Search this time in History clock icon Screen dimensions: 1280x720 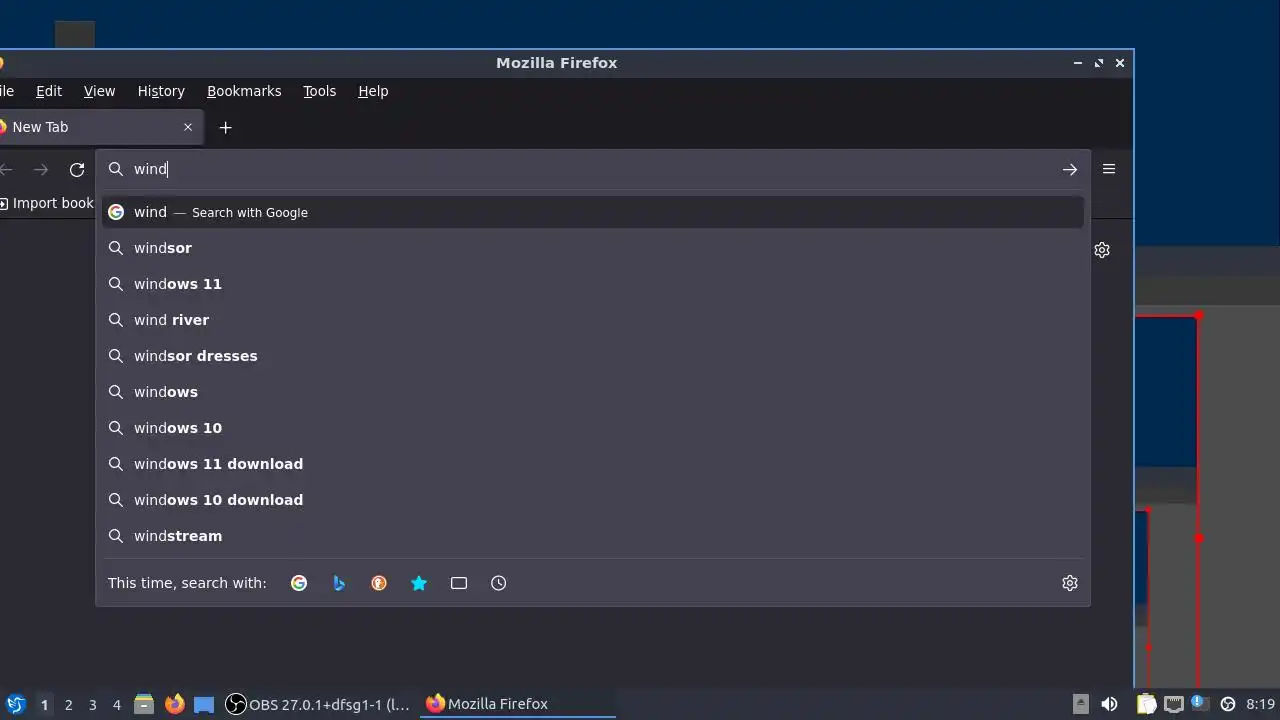point(499,583)
